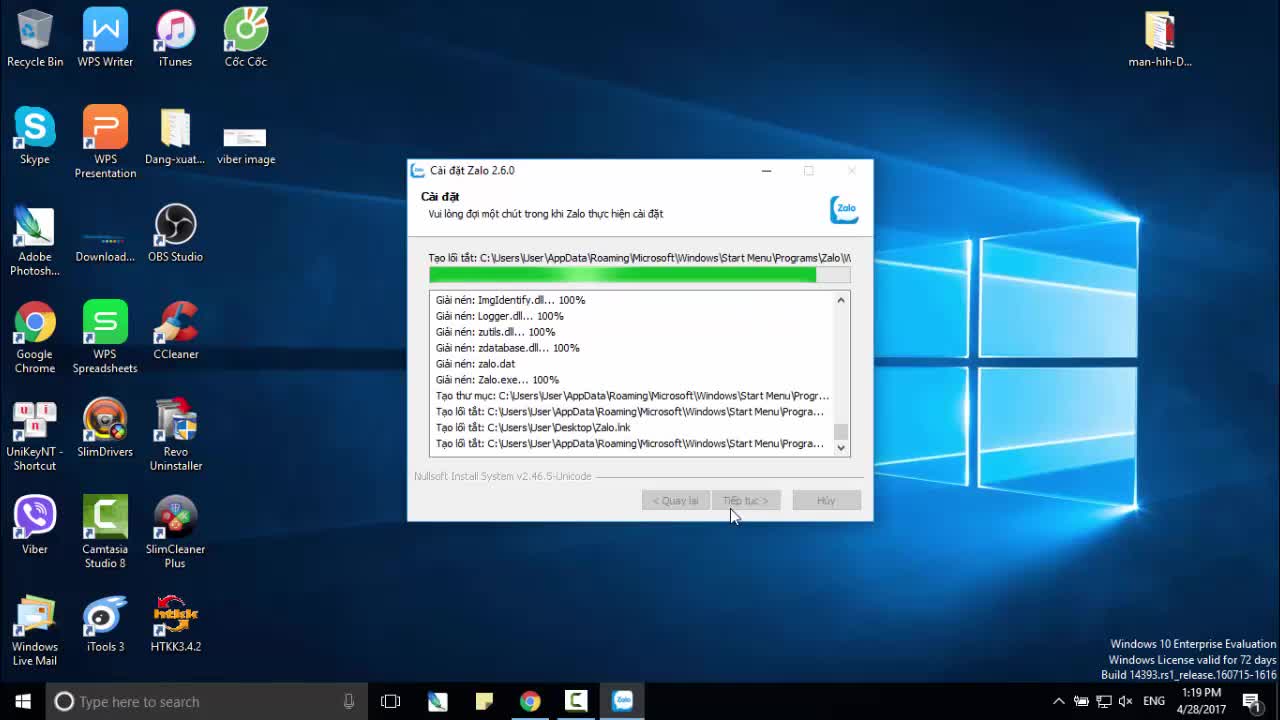Screen dimensions: 1280x720
Task: Open the Recycle Bin desktop icon
Action: coord(35,38)
